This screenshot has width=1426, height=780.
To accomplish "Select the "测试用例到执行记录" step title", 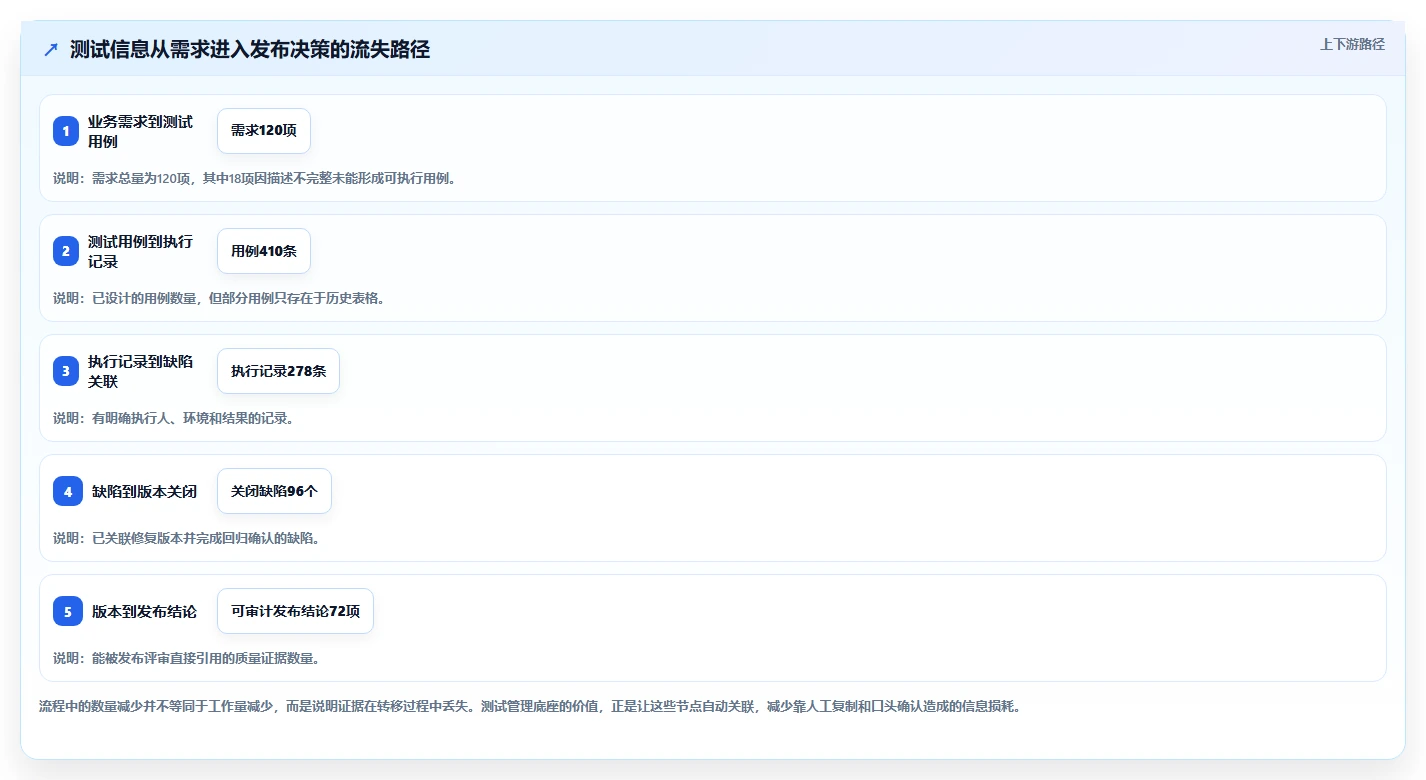I will (140, 251).
